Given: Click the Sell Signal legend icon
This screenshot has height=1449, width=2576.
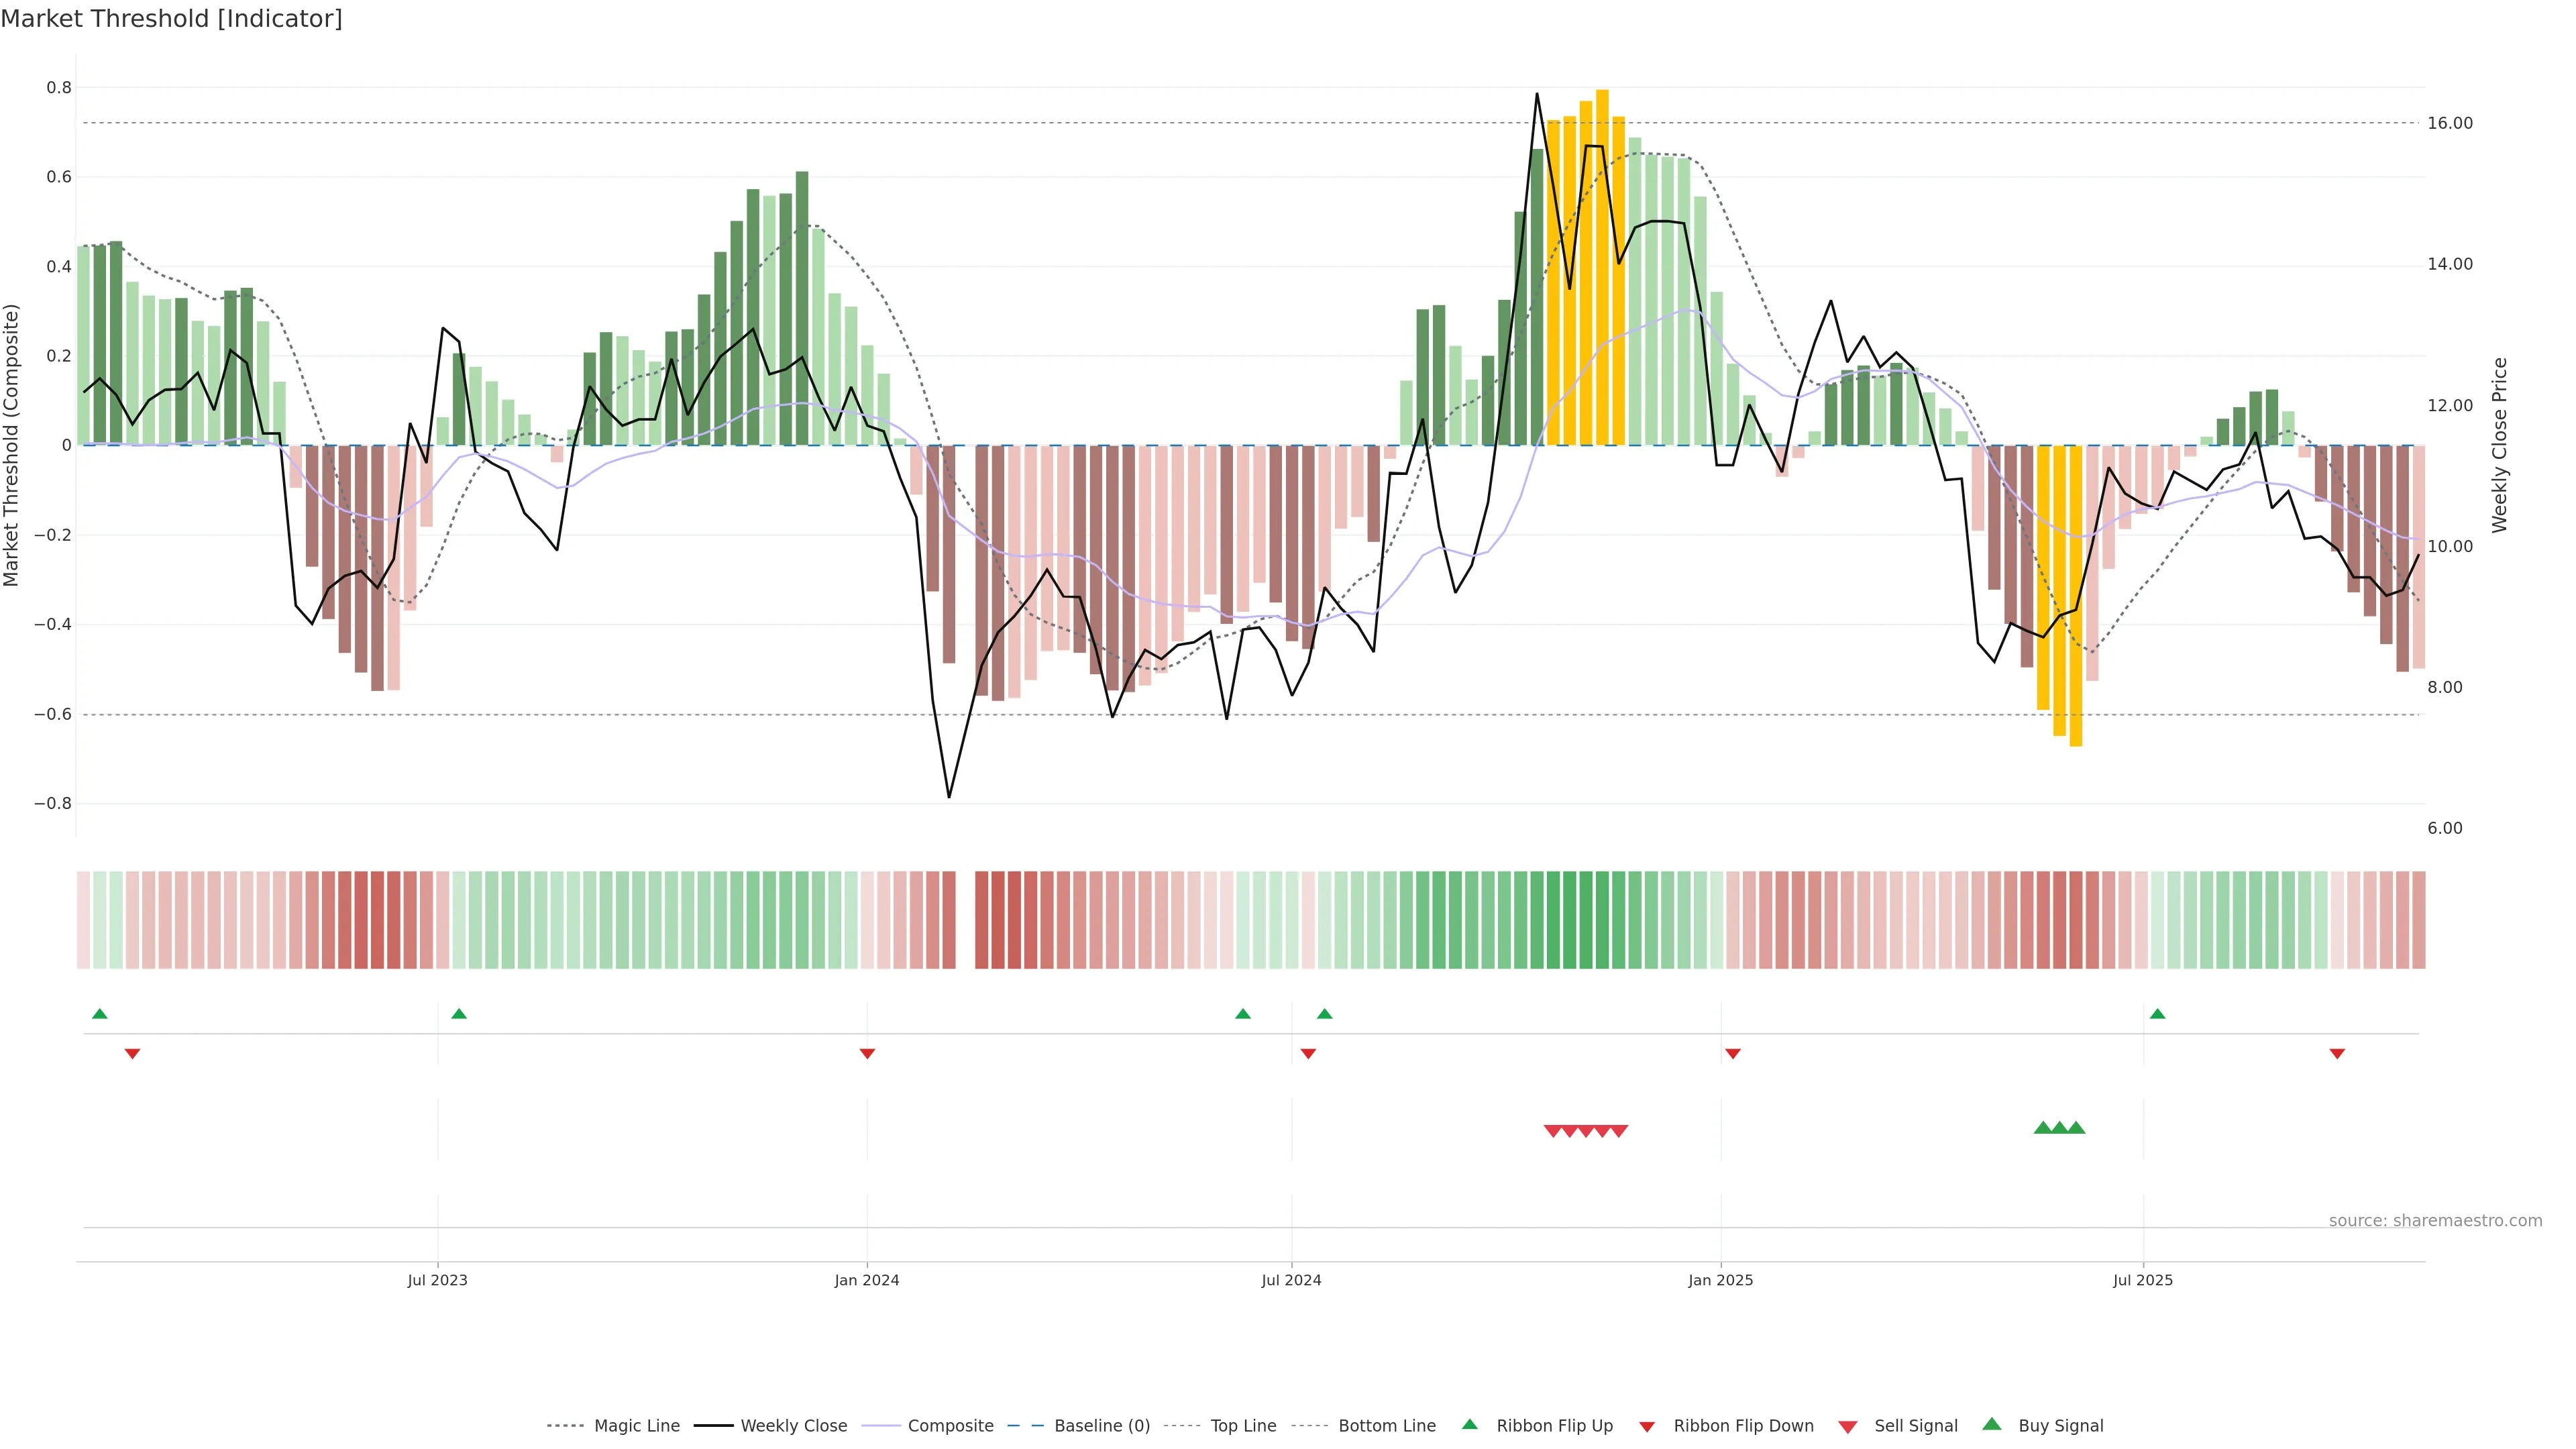Looking at the screenshot, I should pyautogui.click(x=1848, y=1427).
